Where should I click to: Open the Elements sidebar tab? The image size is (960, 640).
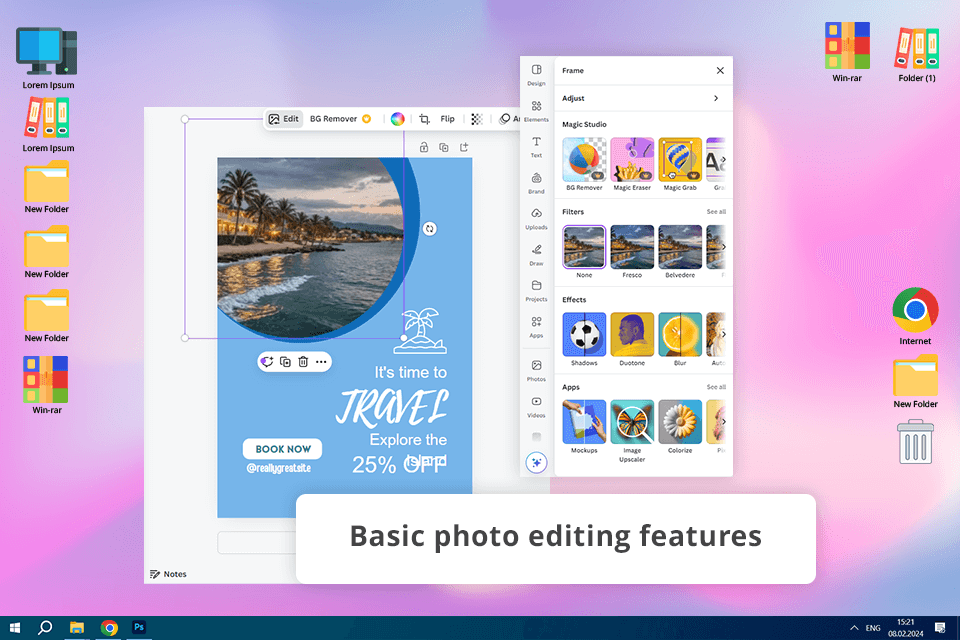(536, 111)
